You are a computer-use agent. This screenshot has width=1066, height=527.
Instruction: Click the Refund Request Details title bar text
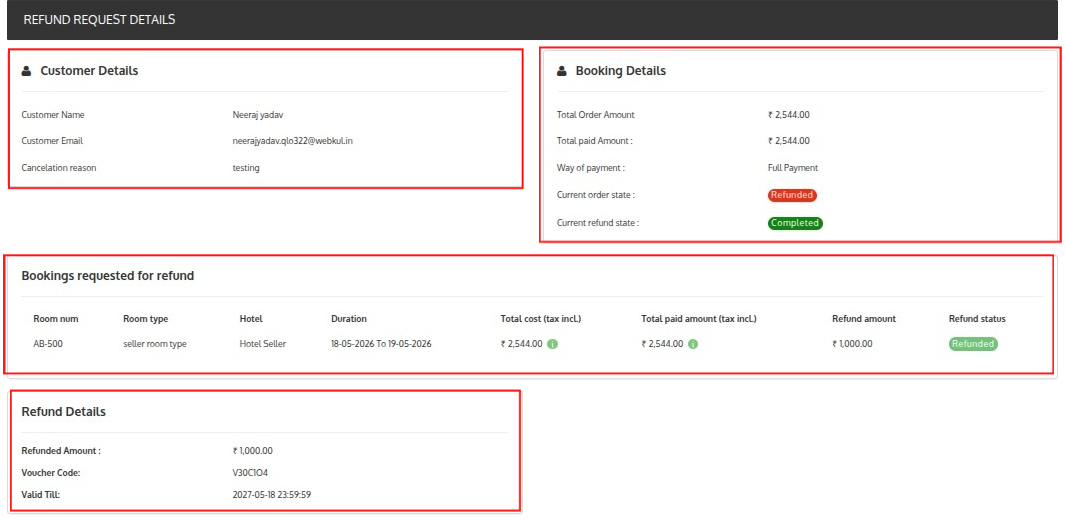point(99,20)
